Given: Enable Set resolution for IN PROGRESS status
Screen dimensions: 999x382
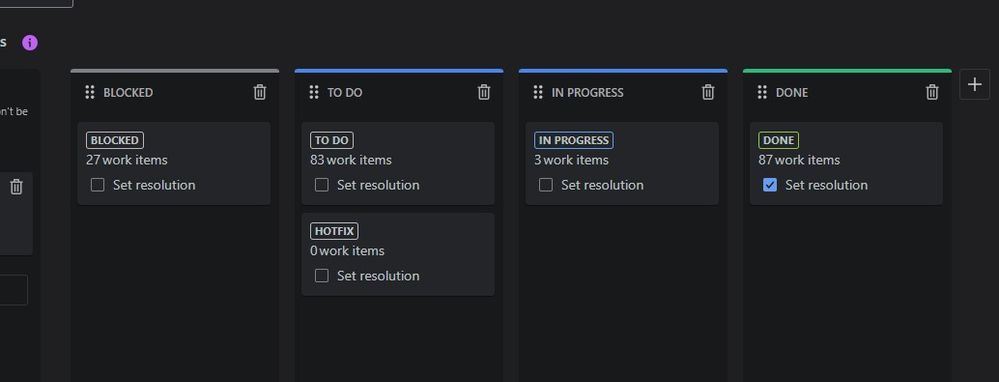Looking at the screenshot, I should click(x=545, y=185).
